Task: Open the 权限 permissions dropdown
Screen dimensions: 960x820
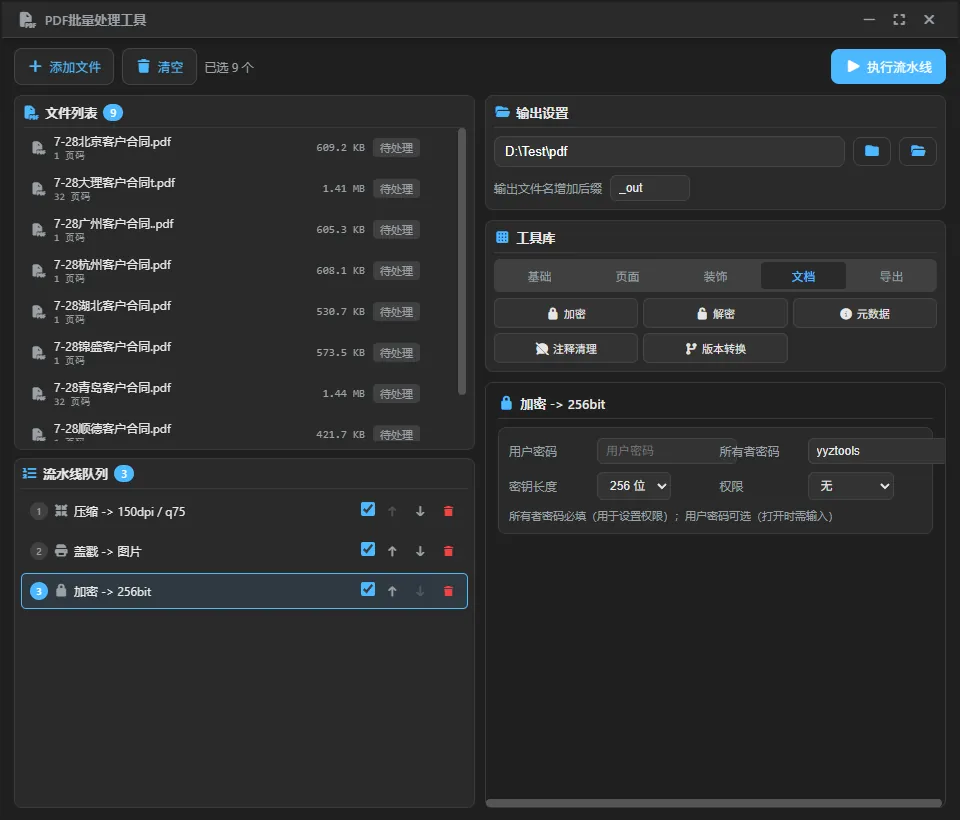Action: click(x=850, y=486)
